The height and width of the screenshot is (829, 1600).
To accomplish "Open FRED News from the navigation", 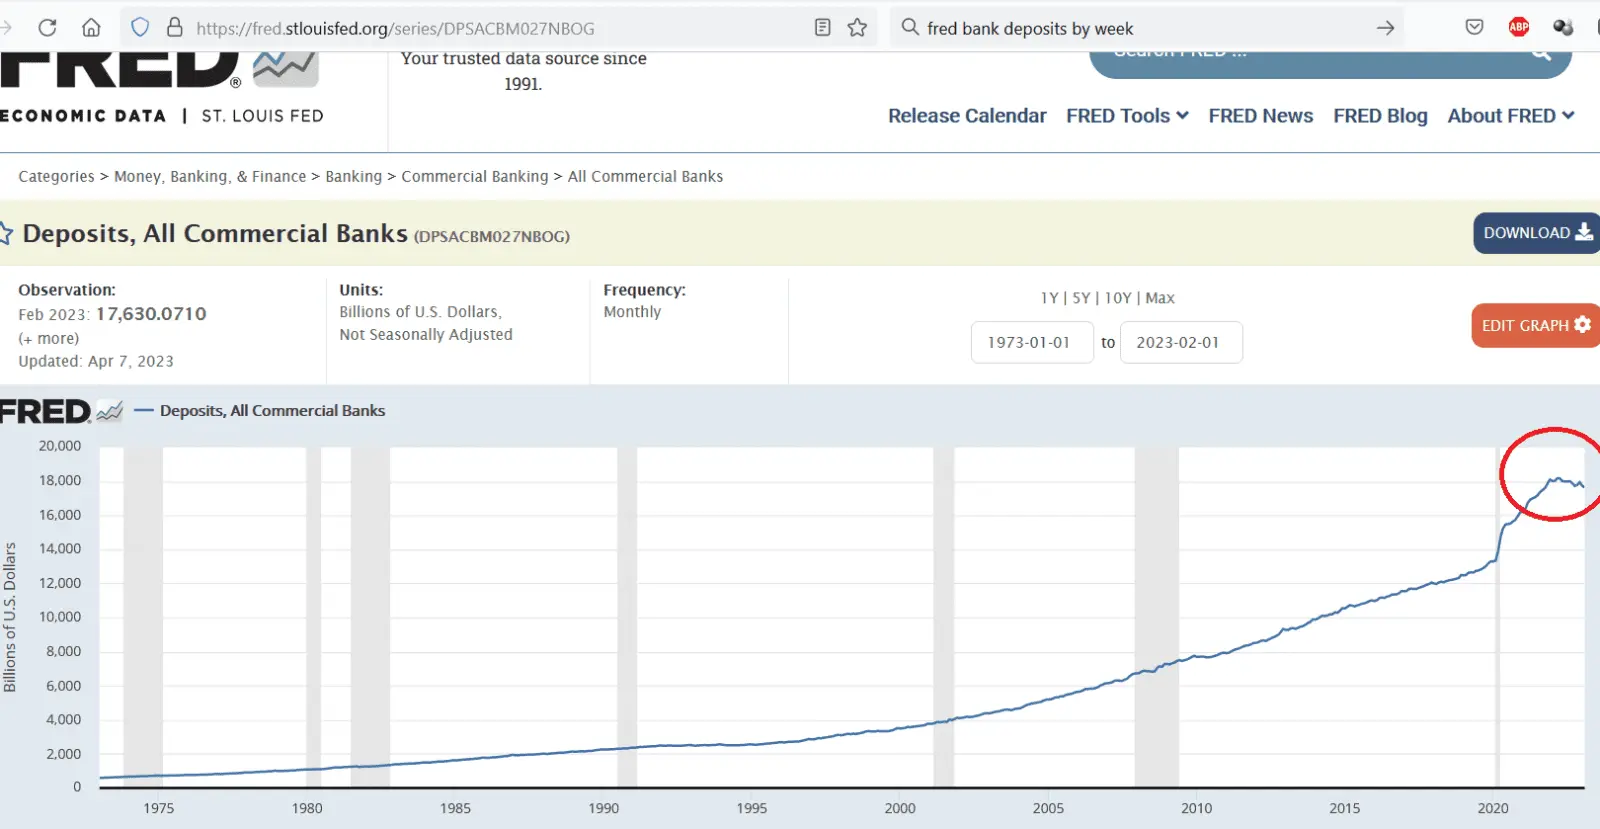I will click(1260, 116).
